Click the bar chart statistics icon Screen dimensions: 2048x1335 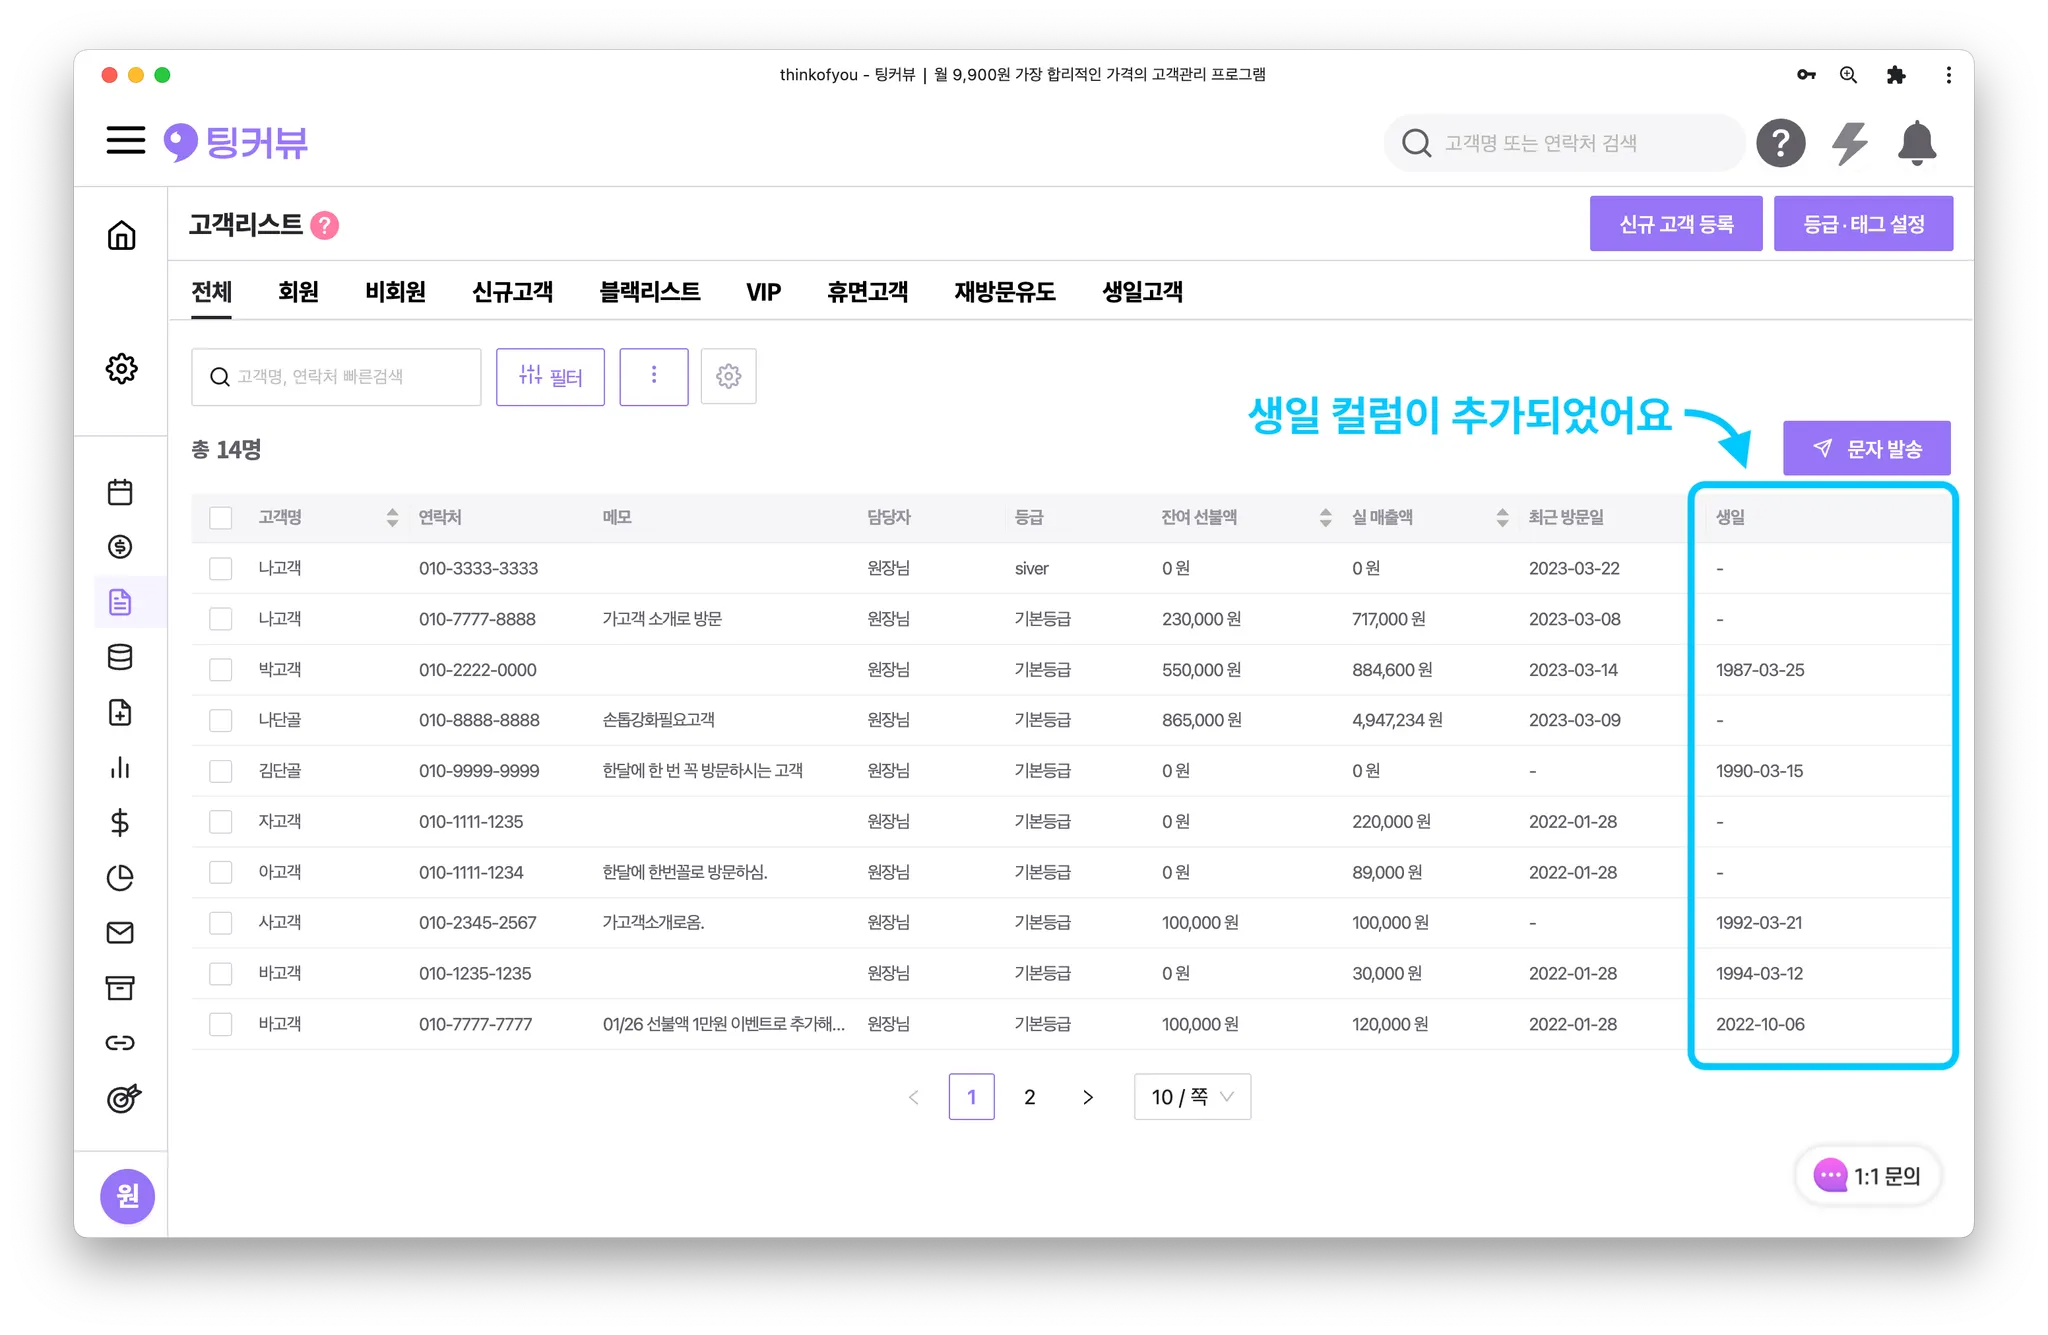pyautogui.click(x=120, y=767)
